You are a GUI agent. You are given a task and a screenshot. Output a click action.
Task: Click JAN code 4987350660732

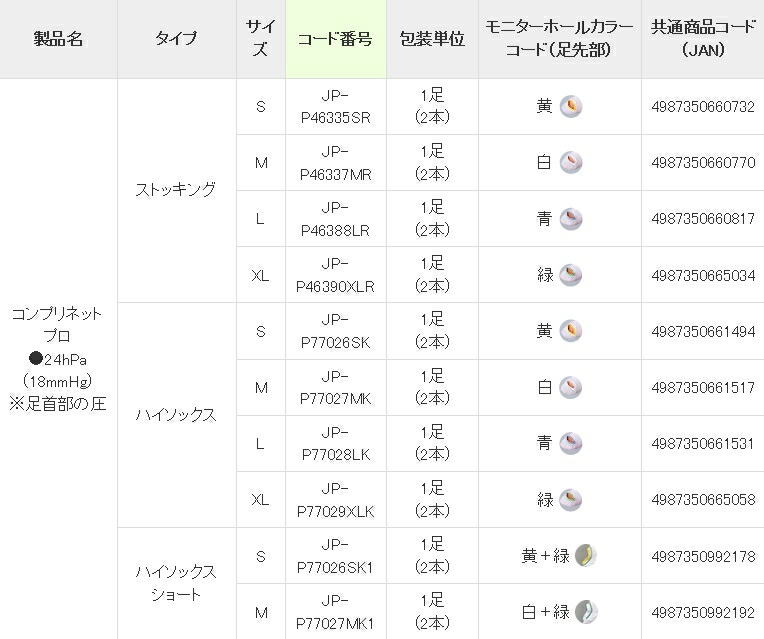tap(703, 107)
